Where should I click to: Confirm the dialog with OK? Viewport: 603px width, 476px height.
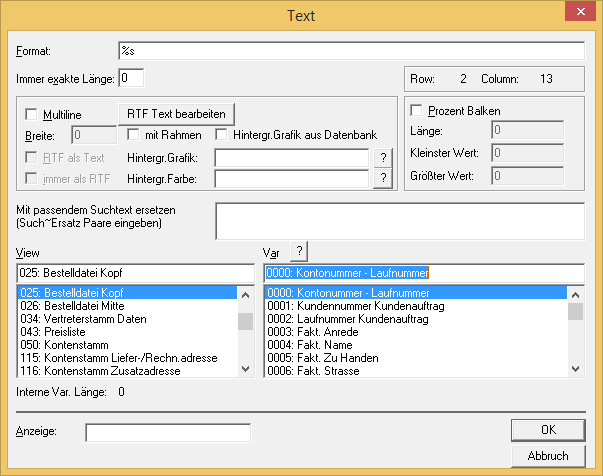tap(547, 430)
